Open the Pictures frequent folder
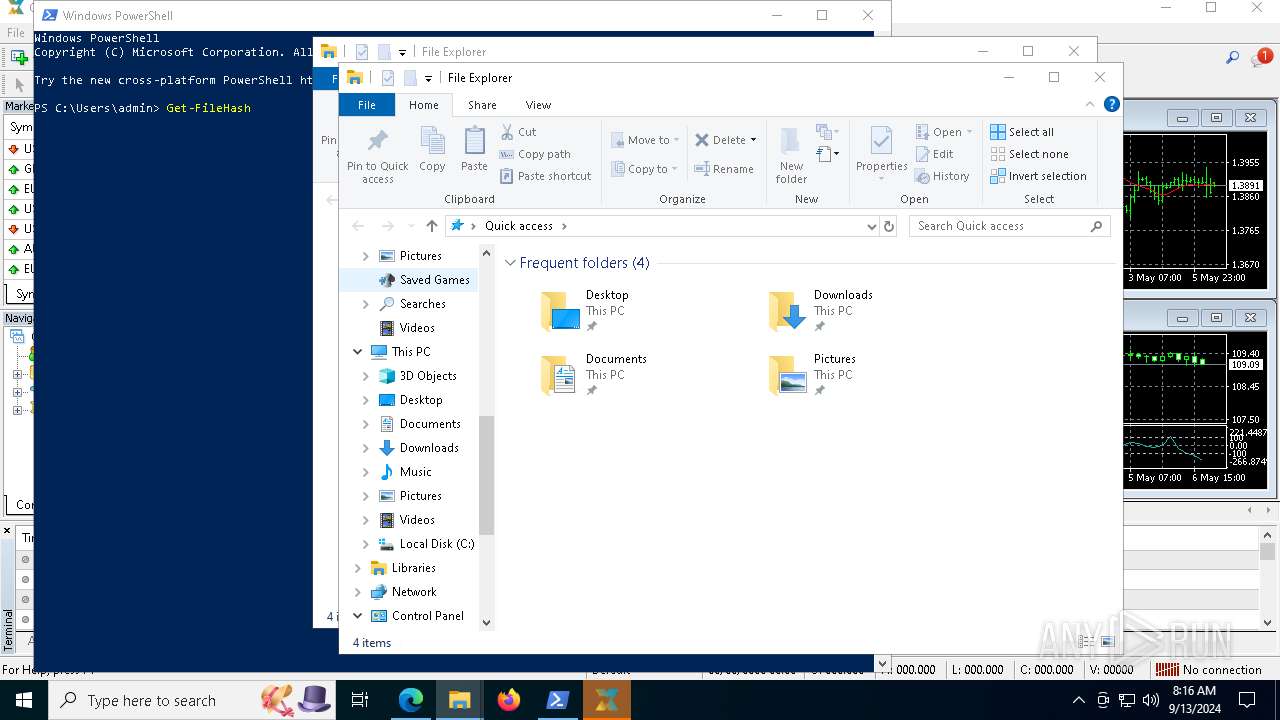Image resolution: width=1280 pixels, height=720 pixels. point(812,375)
